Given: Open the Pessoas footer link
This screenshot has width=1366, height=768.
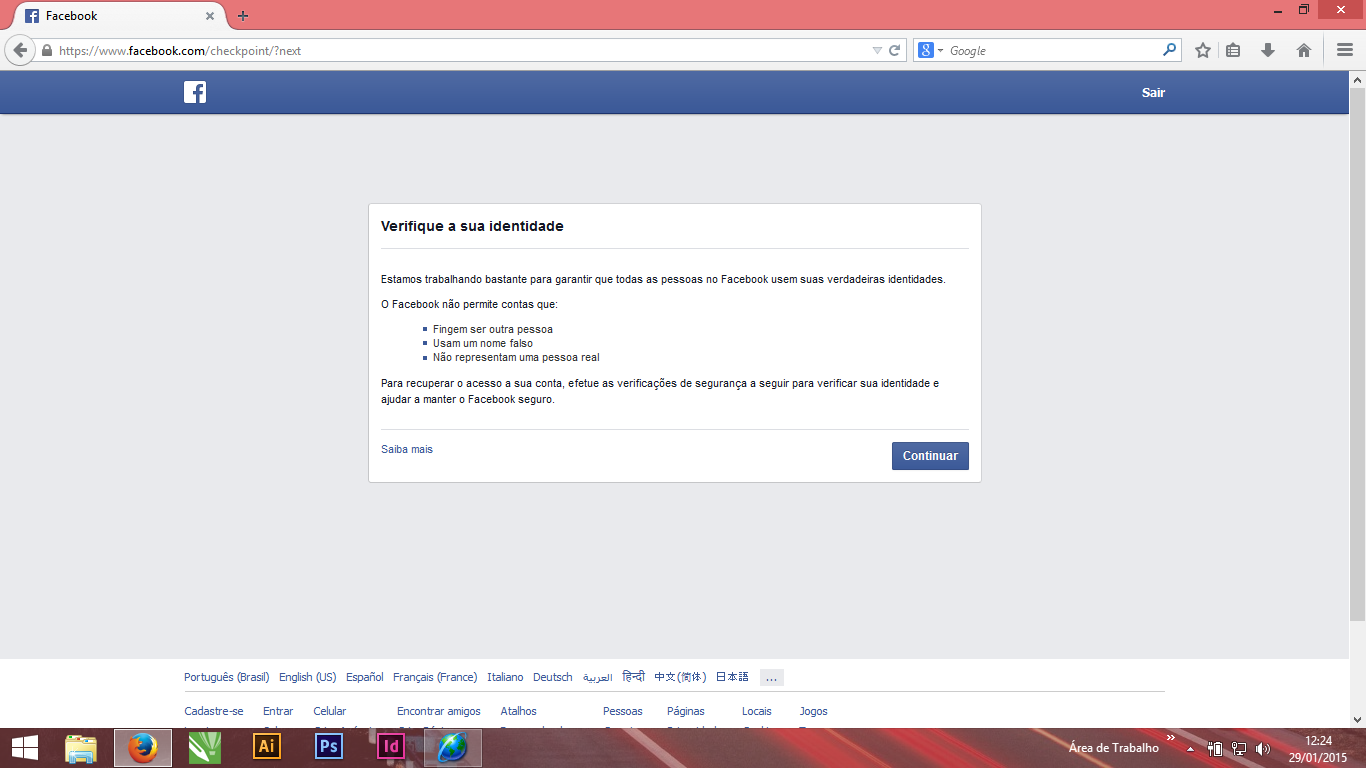Looking at the screenshot, I should pos(623,711).
